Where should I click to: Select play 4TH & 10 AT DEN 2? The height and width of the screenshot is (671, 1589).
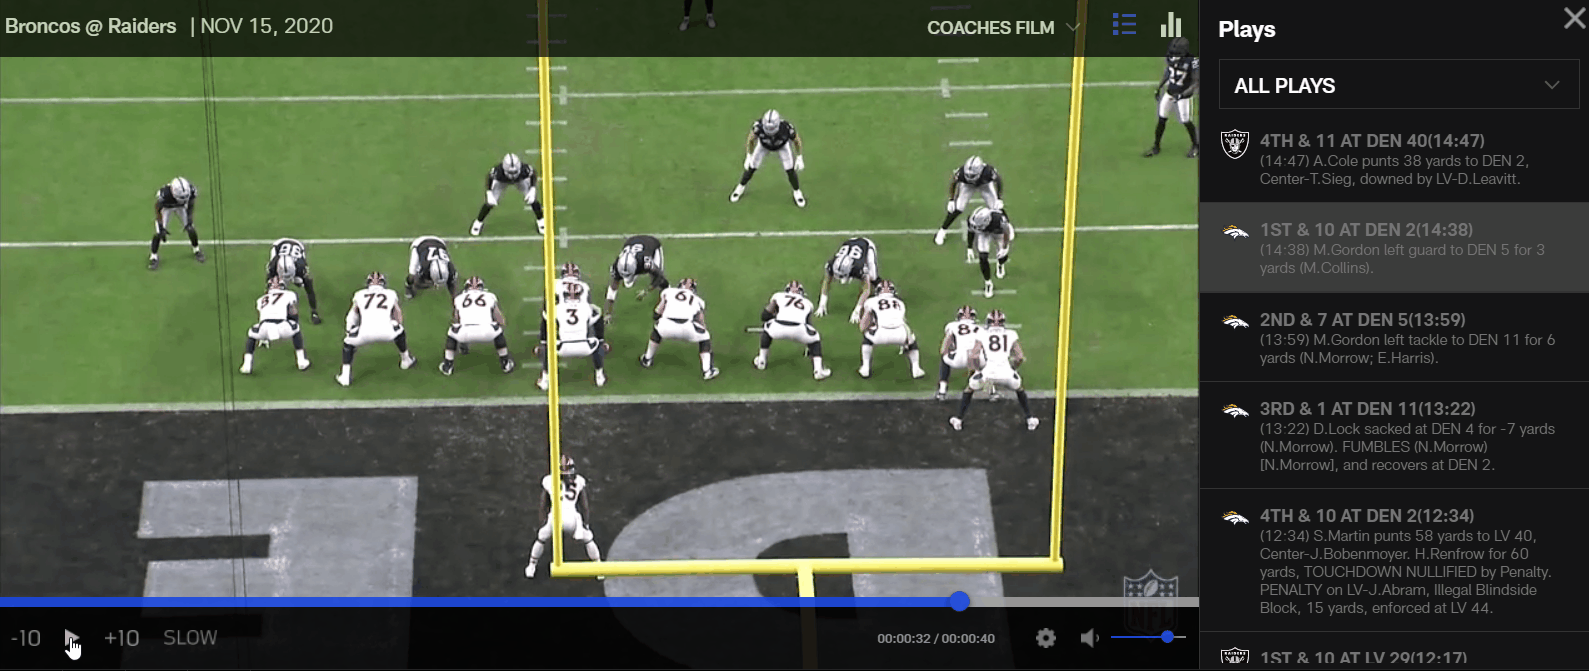(x=1394, y=560)
